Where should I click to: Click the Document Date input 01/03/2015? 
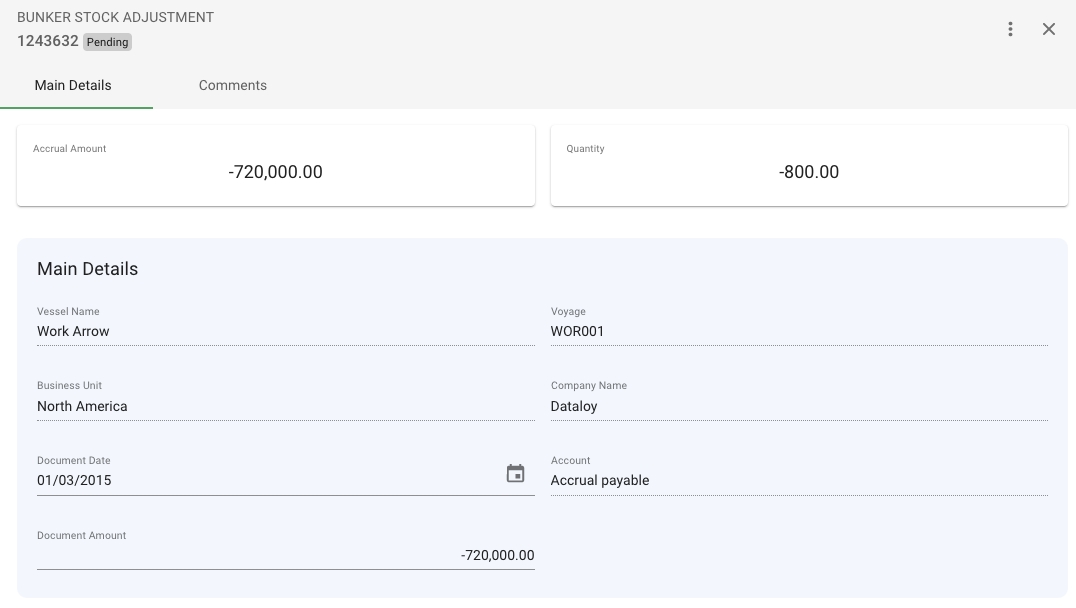point(265,480)
